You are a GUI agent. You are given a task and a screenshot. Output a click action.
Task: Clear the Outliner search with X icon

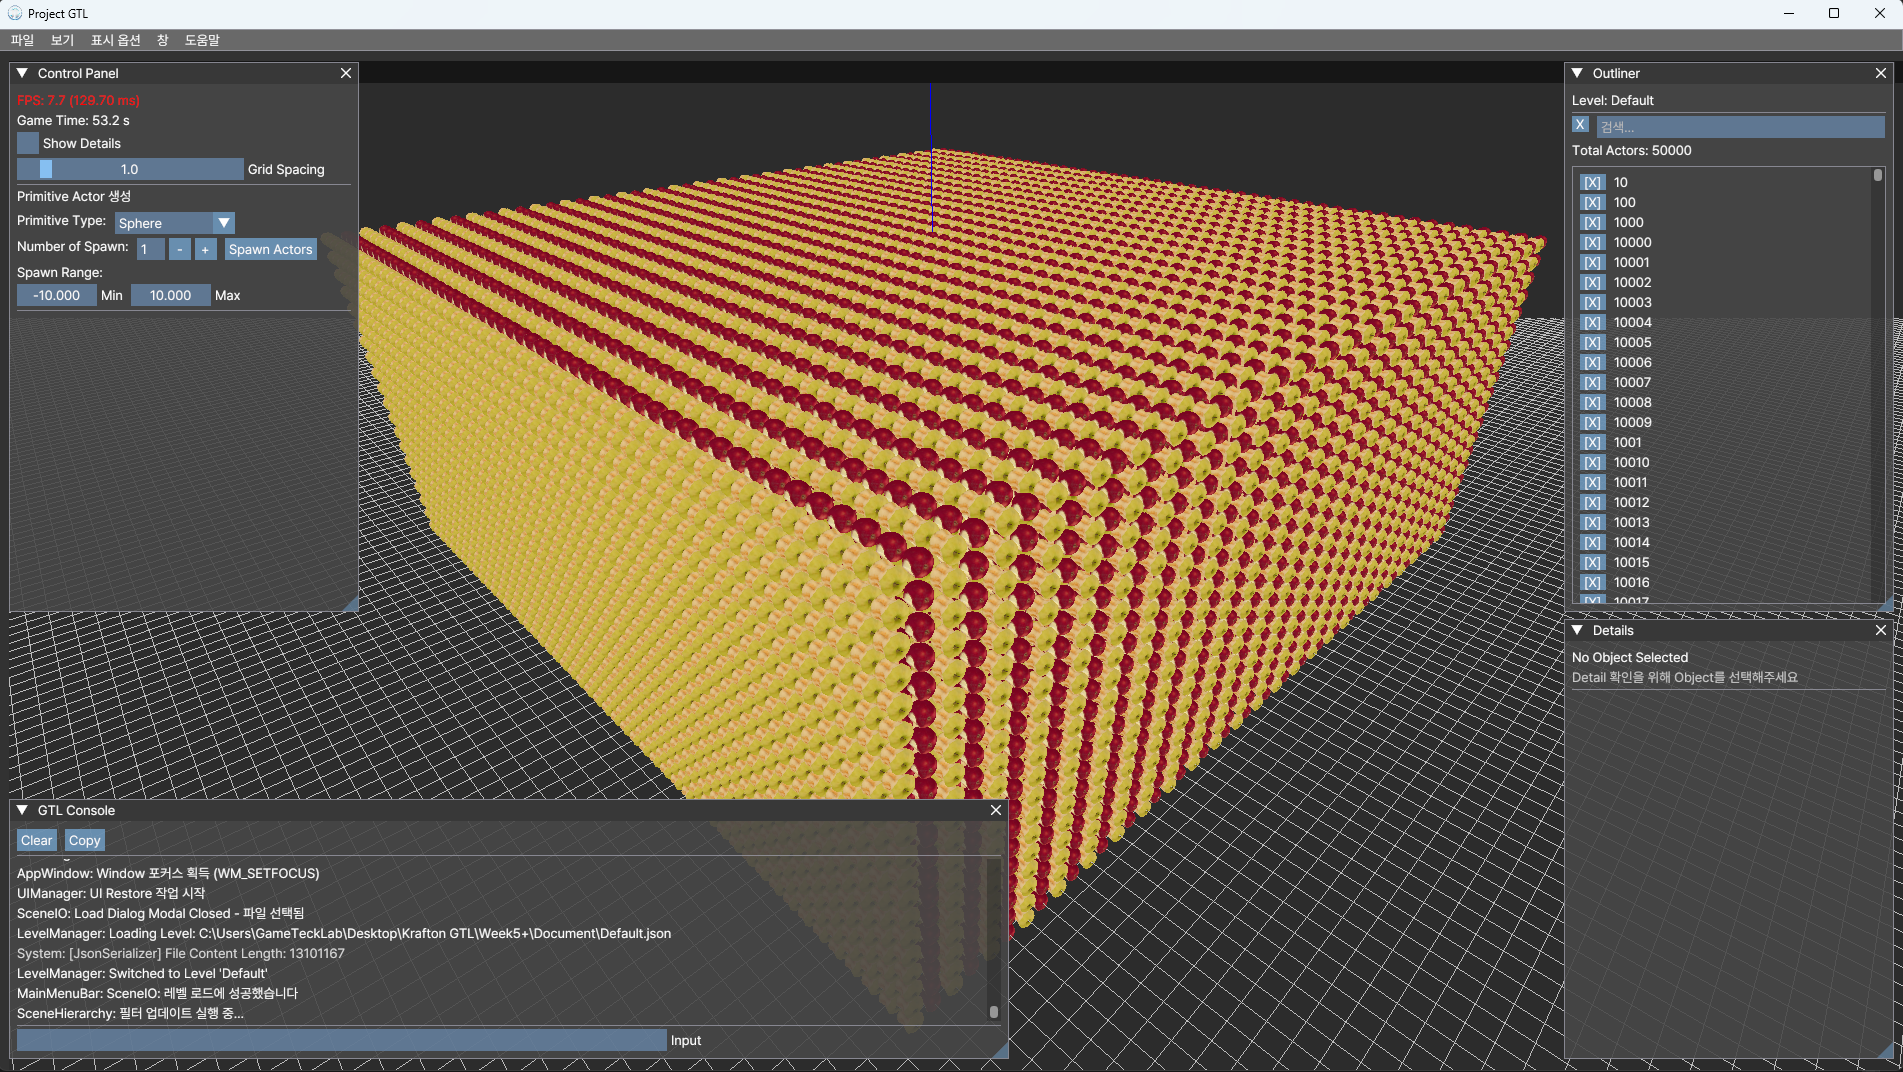(x=1580, y=125)
